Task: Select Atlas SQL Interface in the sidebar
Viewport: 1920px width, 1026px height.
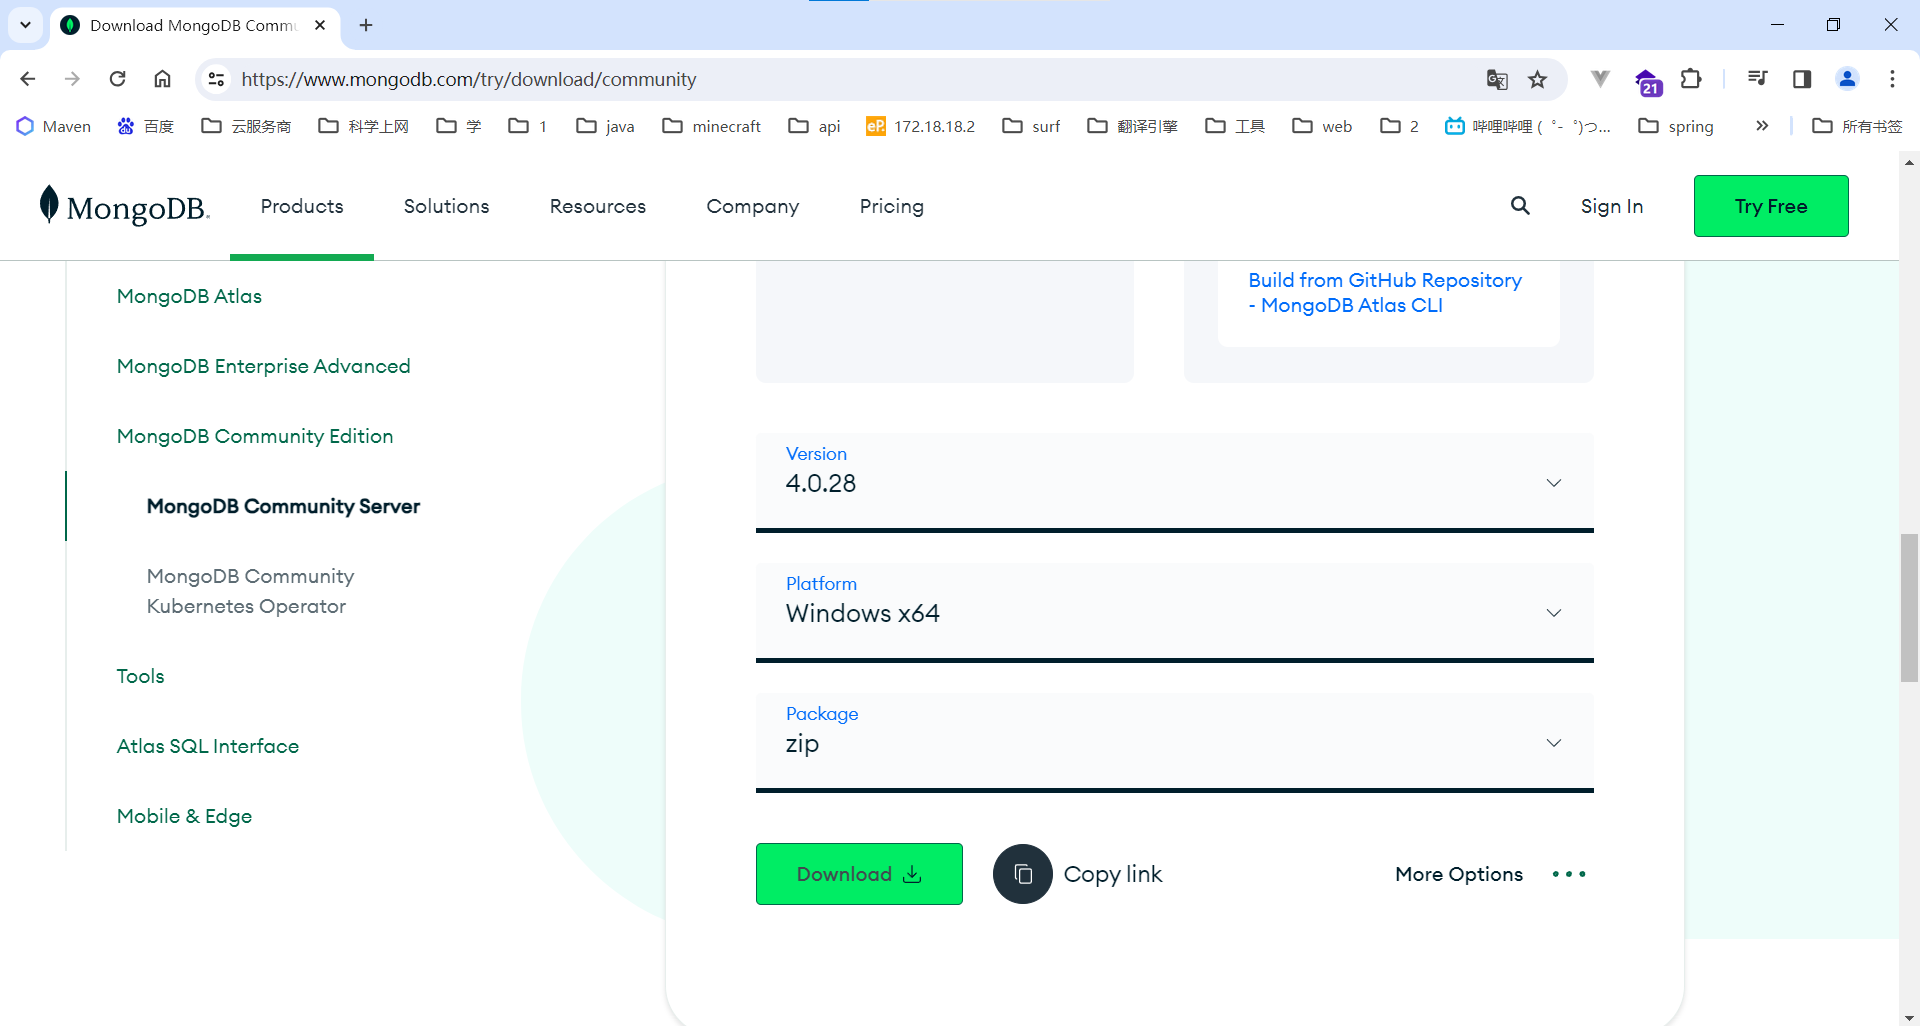Action: (x=208, y=746)
